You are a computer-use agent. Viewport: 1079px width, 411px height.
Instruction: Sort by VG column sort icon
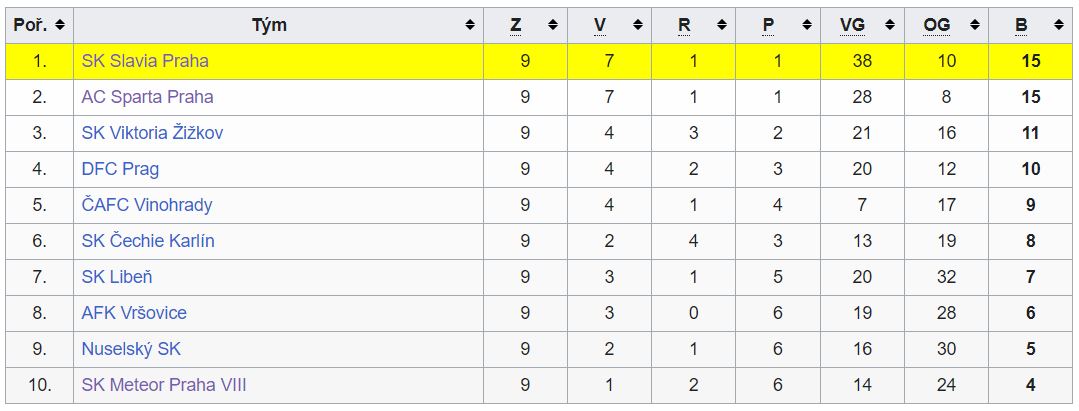coord(890,25)
